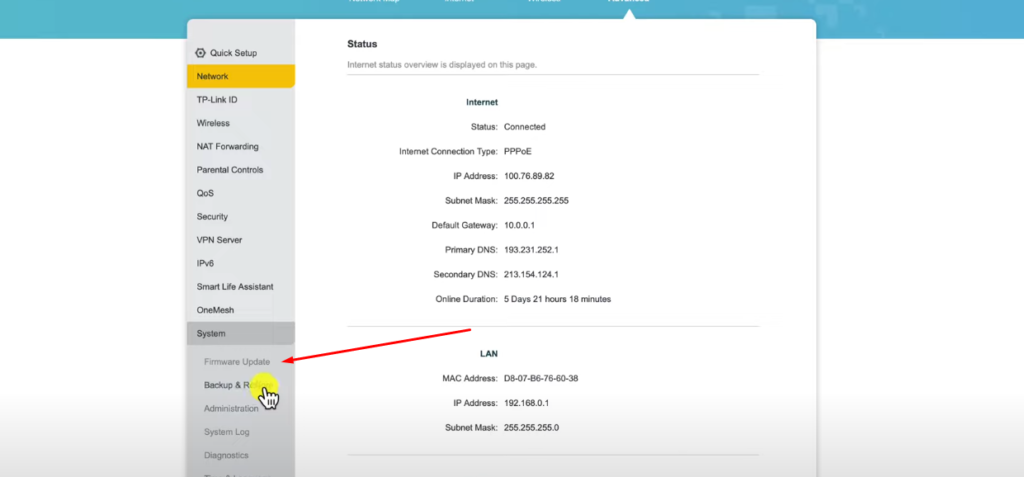Open Backup & Restore under System
Viewport: 1024px width, 477px height.
238,385
